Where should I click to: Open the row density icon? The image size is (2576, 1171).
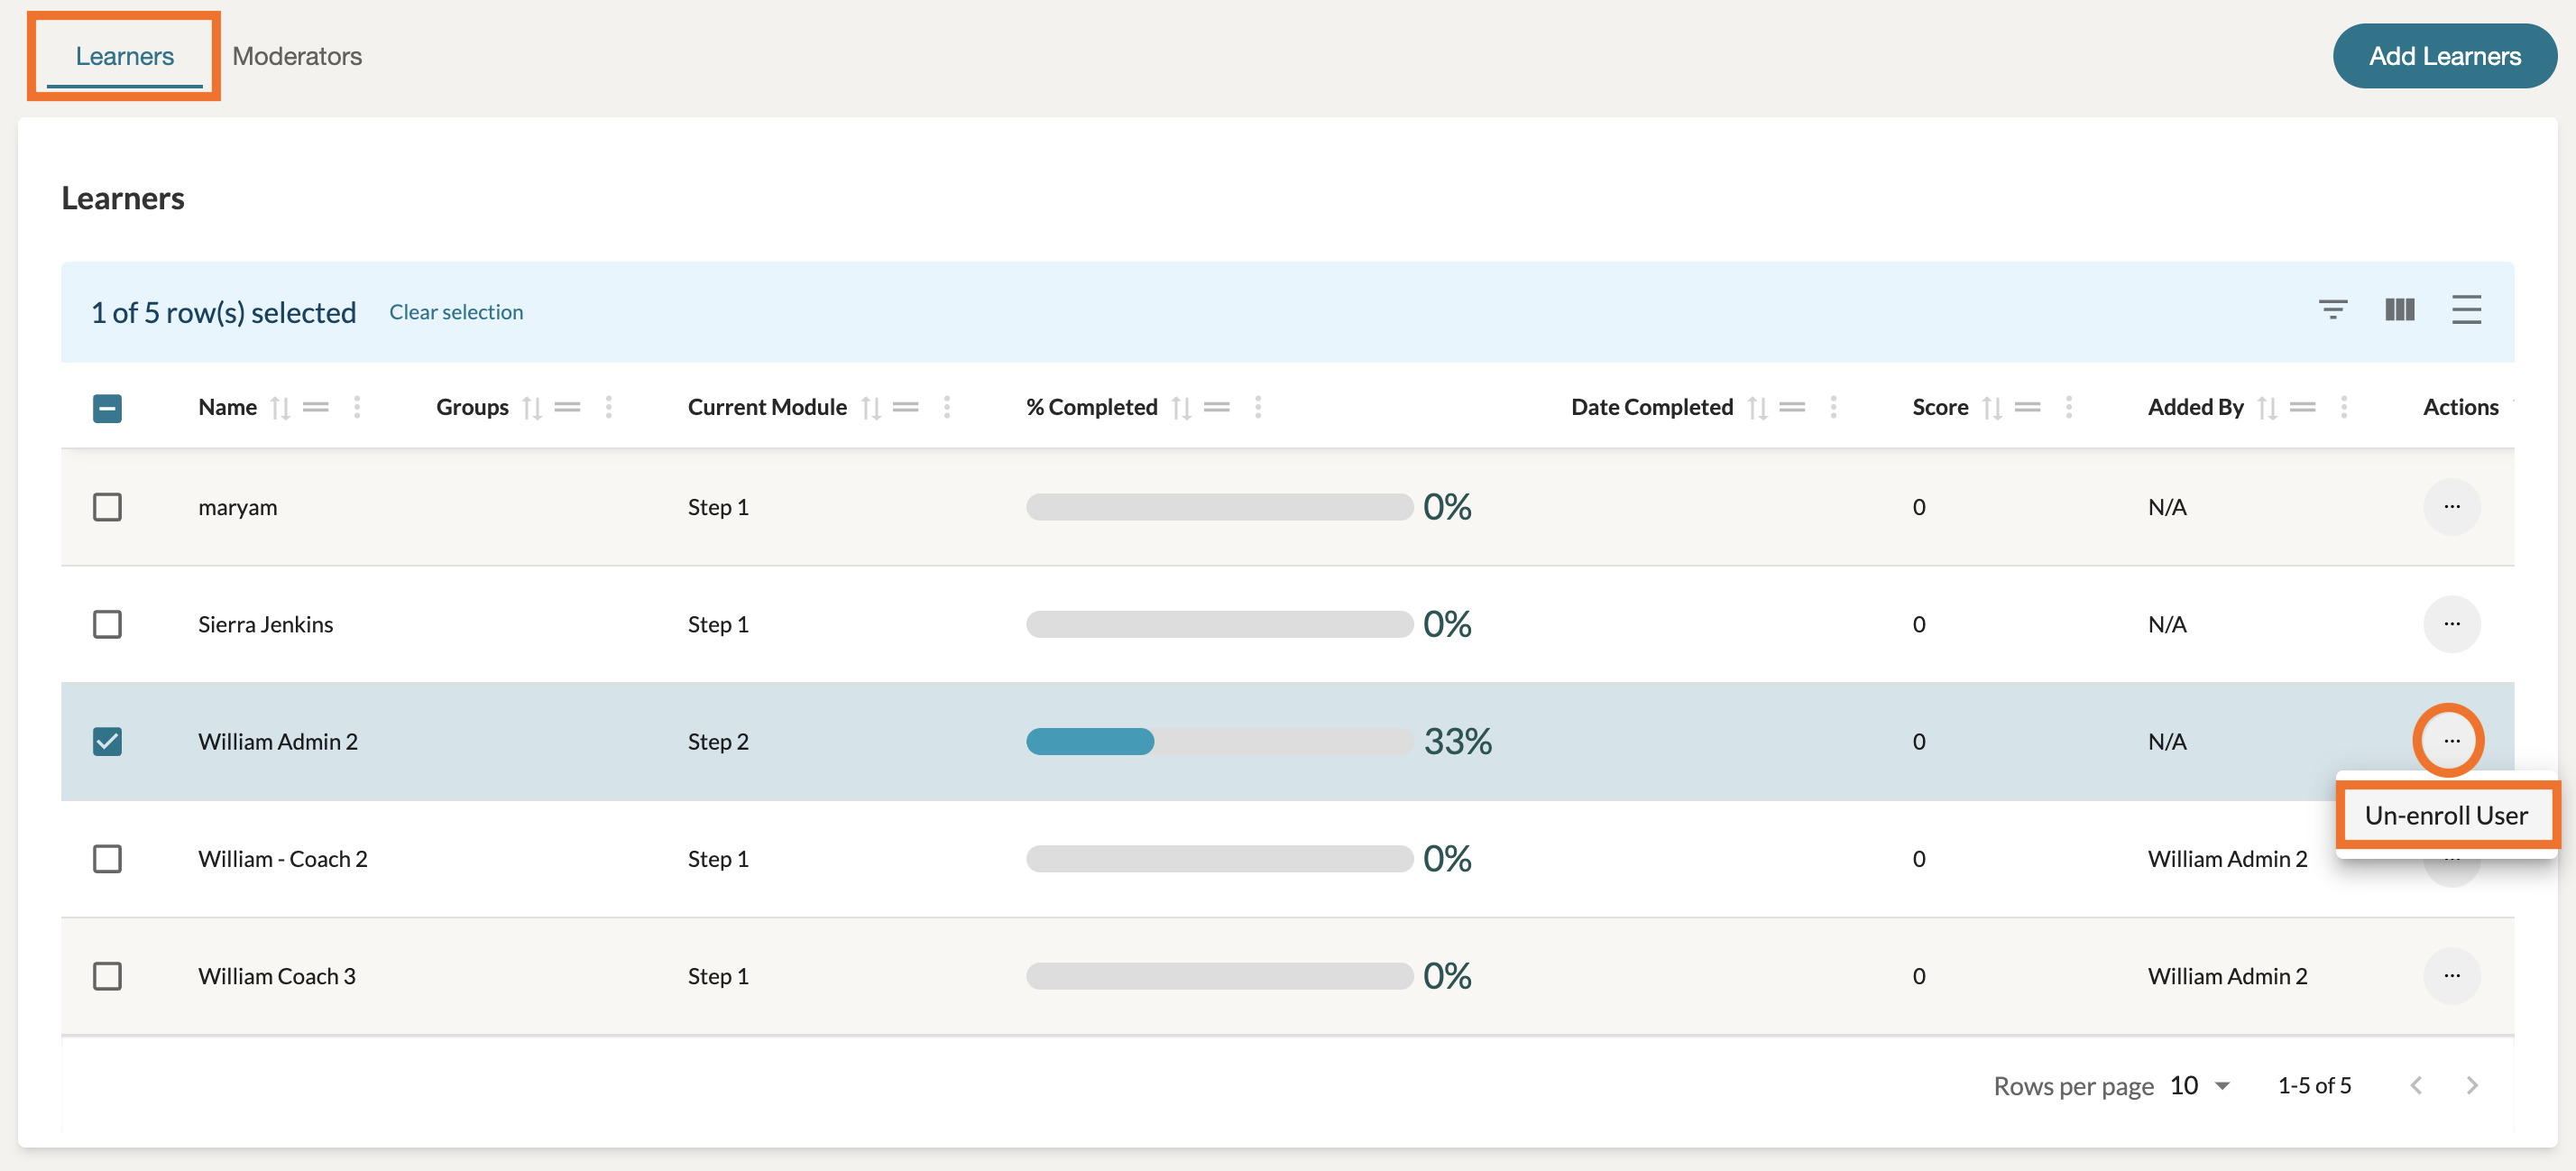pos(2466,310)
